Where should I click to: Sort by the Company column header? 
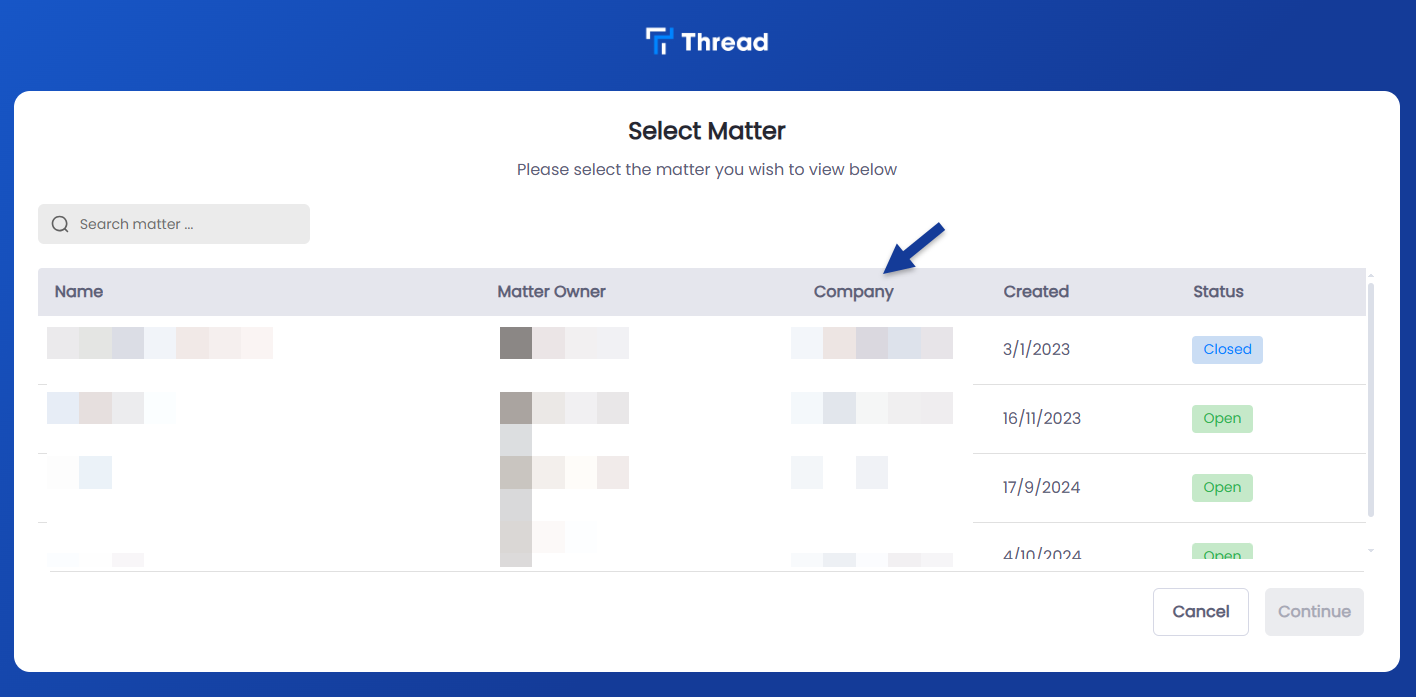(x=854, y=292)
